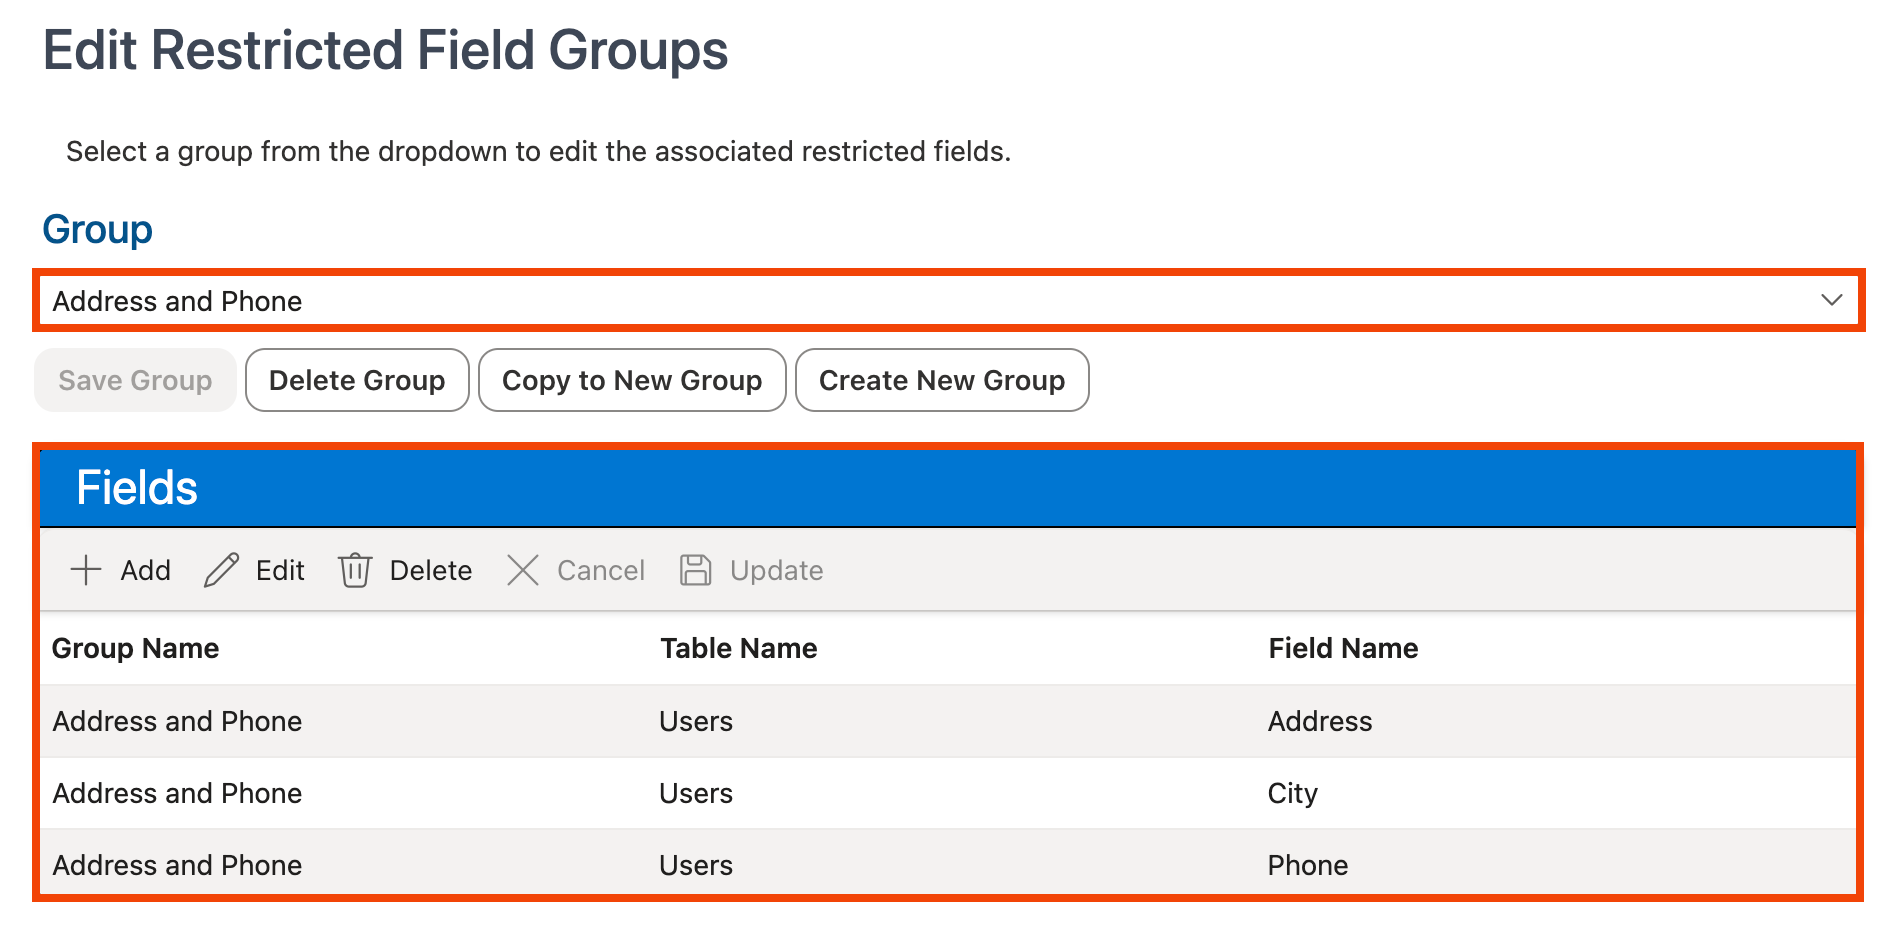This screenshot has height=932, width=1898.
Task: Click the Fields panel header
Action: point(136,487)
